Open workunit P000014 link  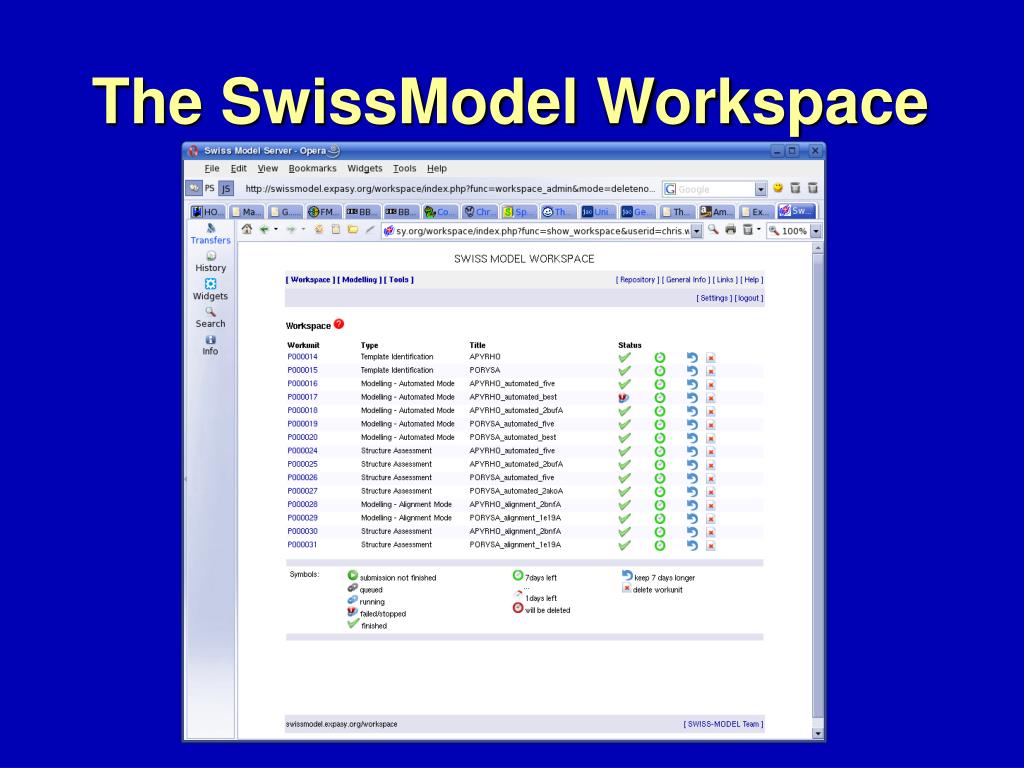(302, 357)
